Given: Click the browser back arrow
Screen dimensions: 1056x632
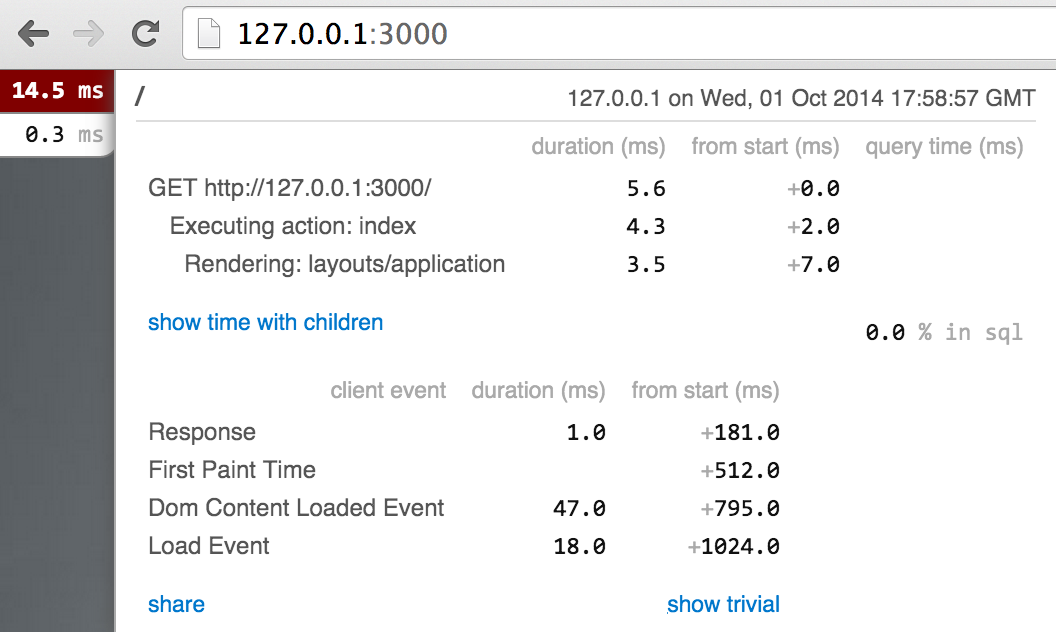Looking at the screenshot, I should [33, 34].
